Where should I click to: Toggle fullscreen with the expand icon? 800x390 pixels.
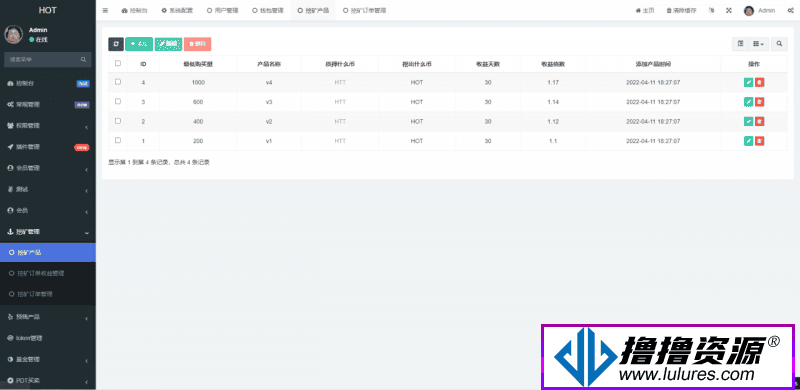click(x=729, y=10)
